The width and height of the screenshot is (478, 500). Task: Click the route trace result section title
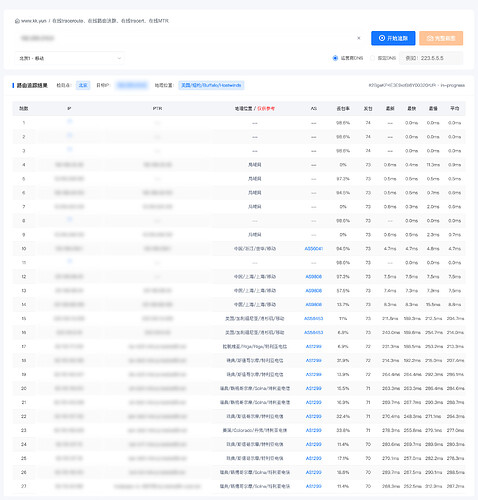[x=32, y=86]
